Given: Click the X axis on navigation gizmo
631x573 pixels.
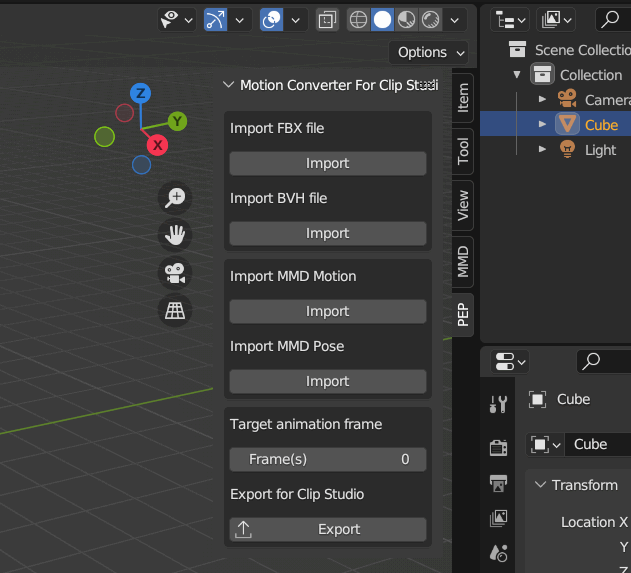Looking at the screenshot, I should [157, 145].
